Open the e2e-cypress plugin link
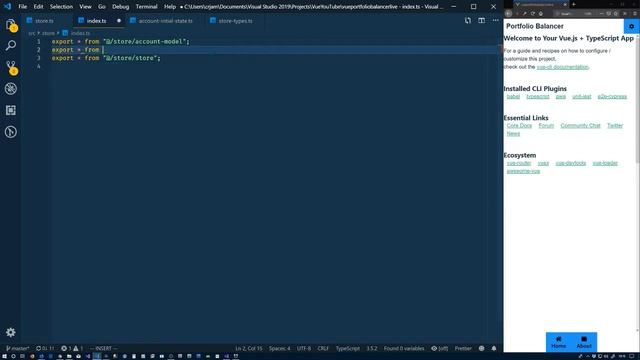 click(x=612, y=97)
